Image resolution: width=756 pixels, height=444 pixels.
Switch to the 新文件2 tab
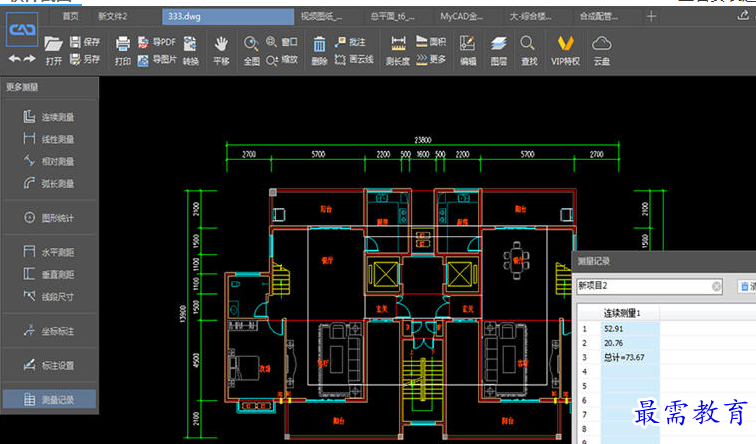(113, 16)
